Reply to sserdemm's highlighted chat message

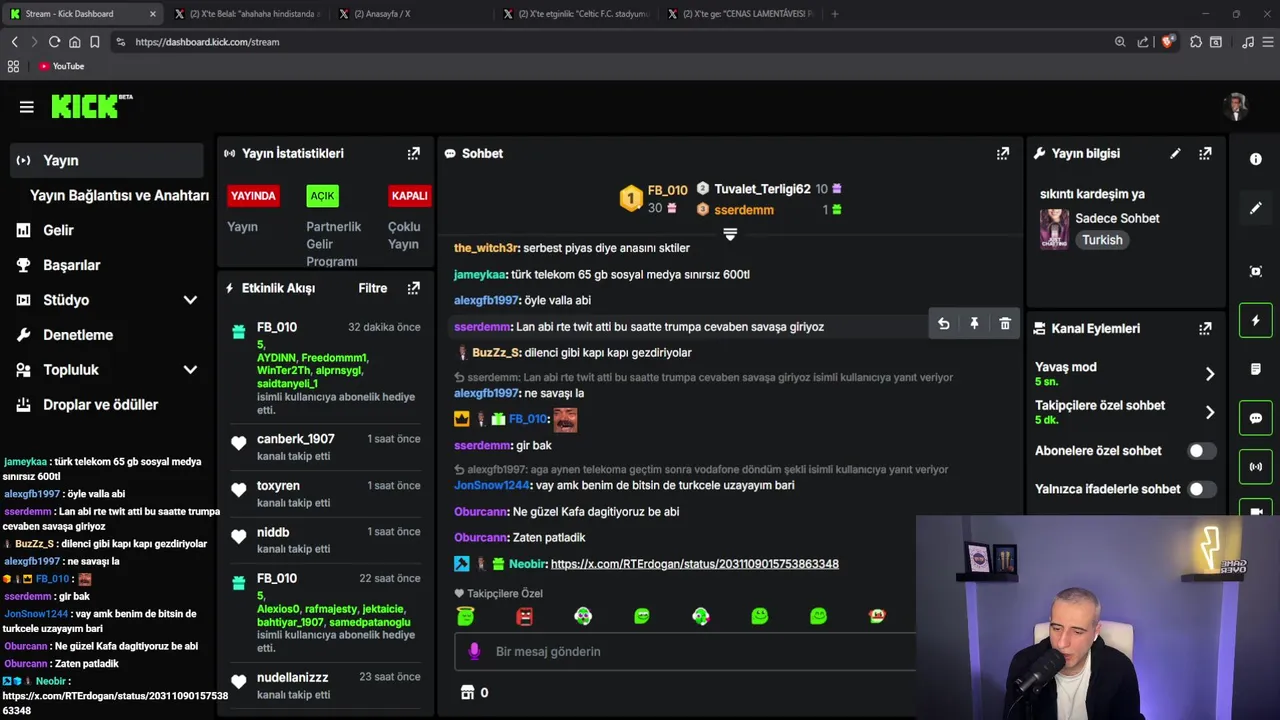tap(943, 324)
